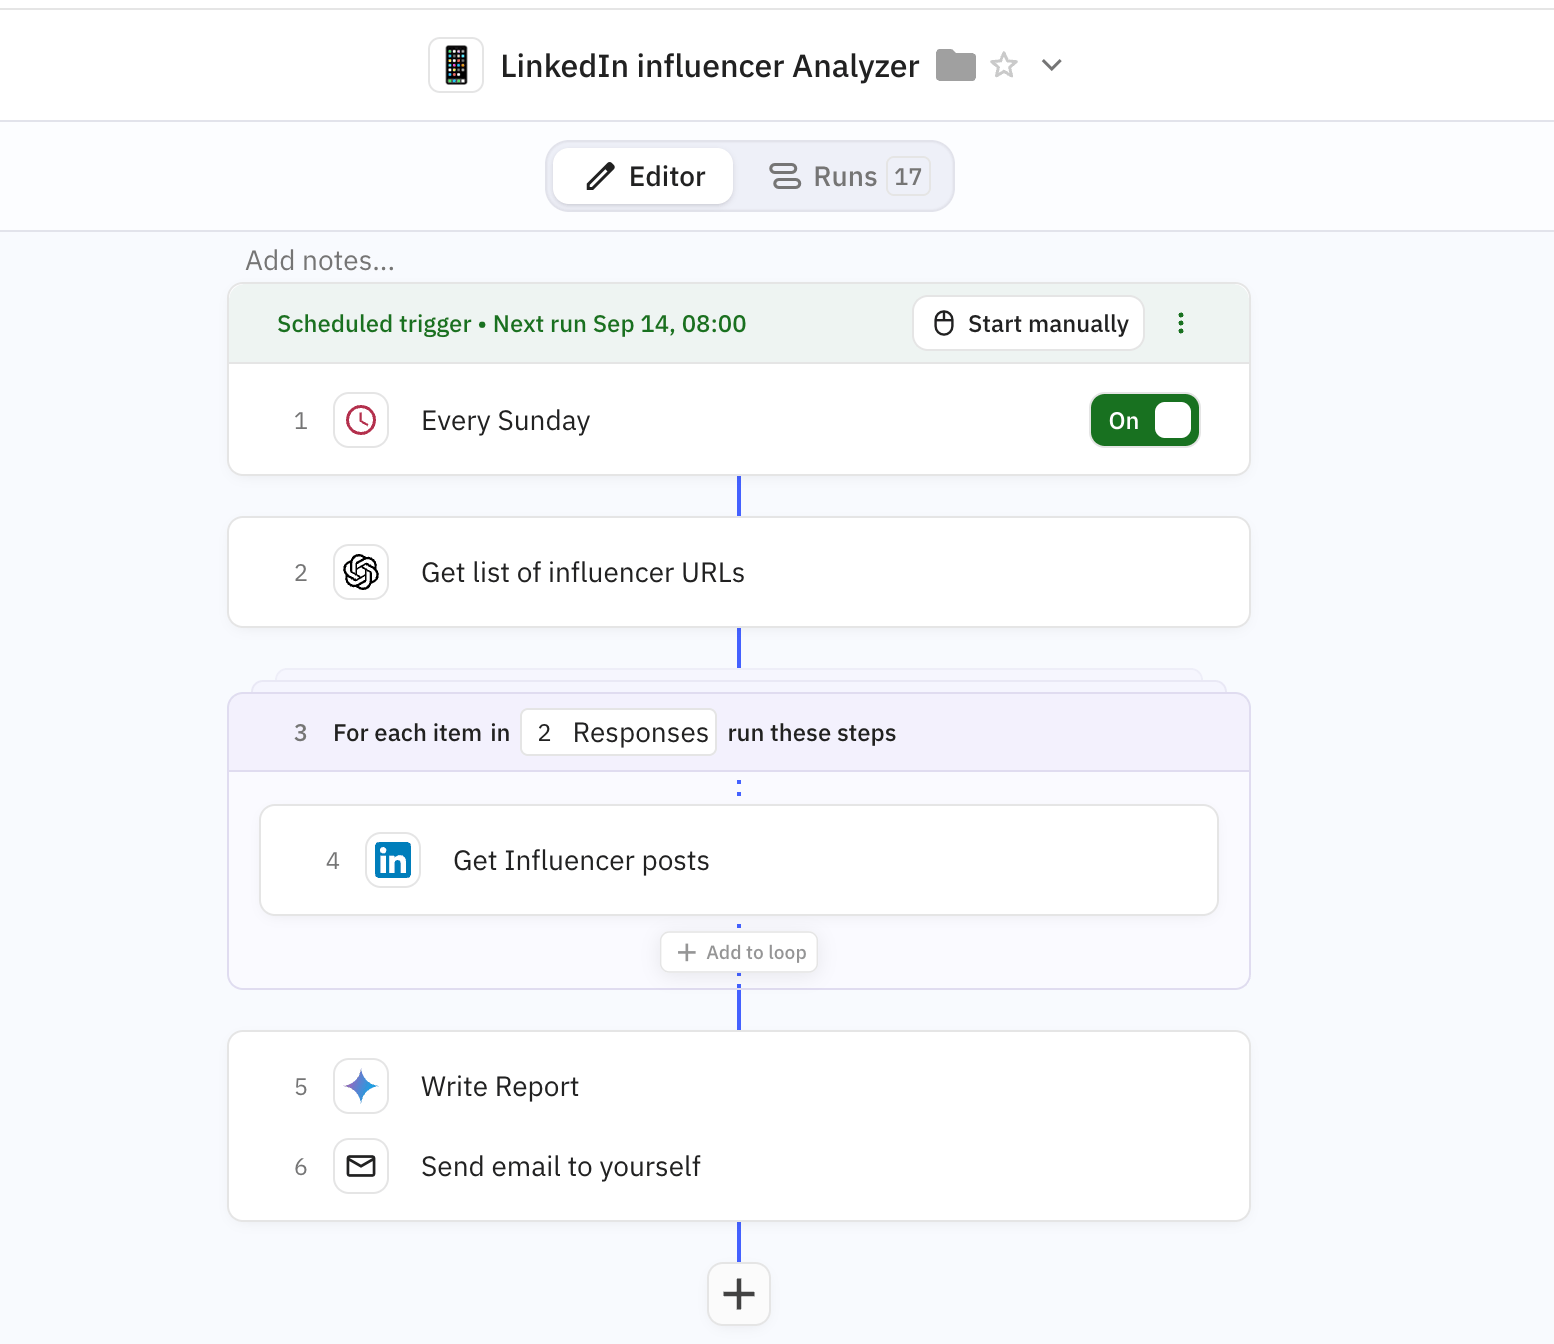Click the folder icon beside the title
This screenshot has height=1344, width=1554.
tap(955, 65)
